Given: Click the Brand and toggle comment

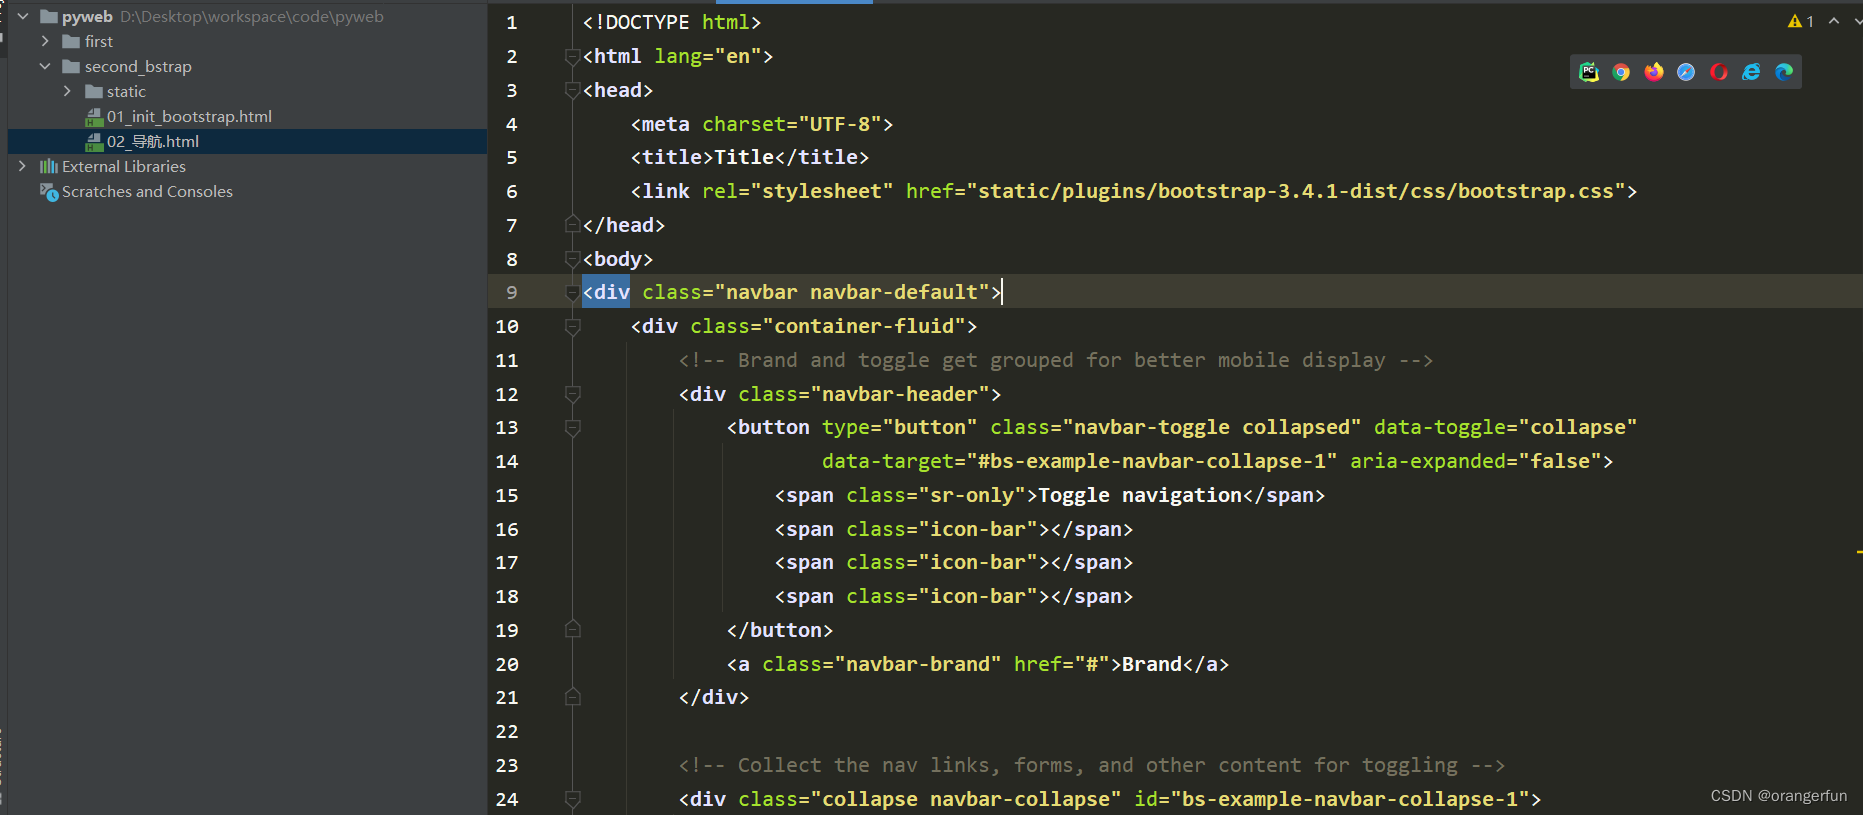Looking at the screenshot, I should click(1056, 360).
